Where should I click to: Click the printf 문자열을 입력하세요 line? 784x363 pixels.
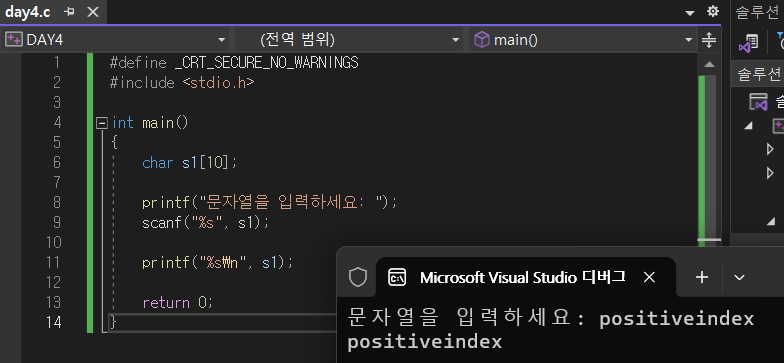tap(270, 202)
